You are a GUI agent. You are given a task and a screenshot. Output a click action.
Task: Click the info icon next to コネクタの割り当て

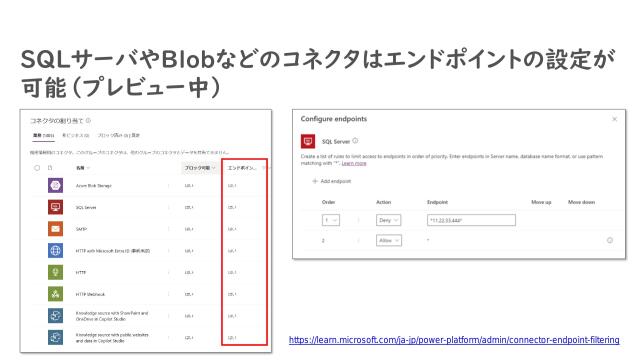89,120
